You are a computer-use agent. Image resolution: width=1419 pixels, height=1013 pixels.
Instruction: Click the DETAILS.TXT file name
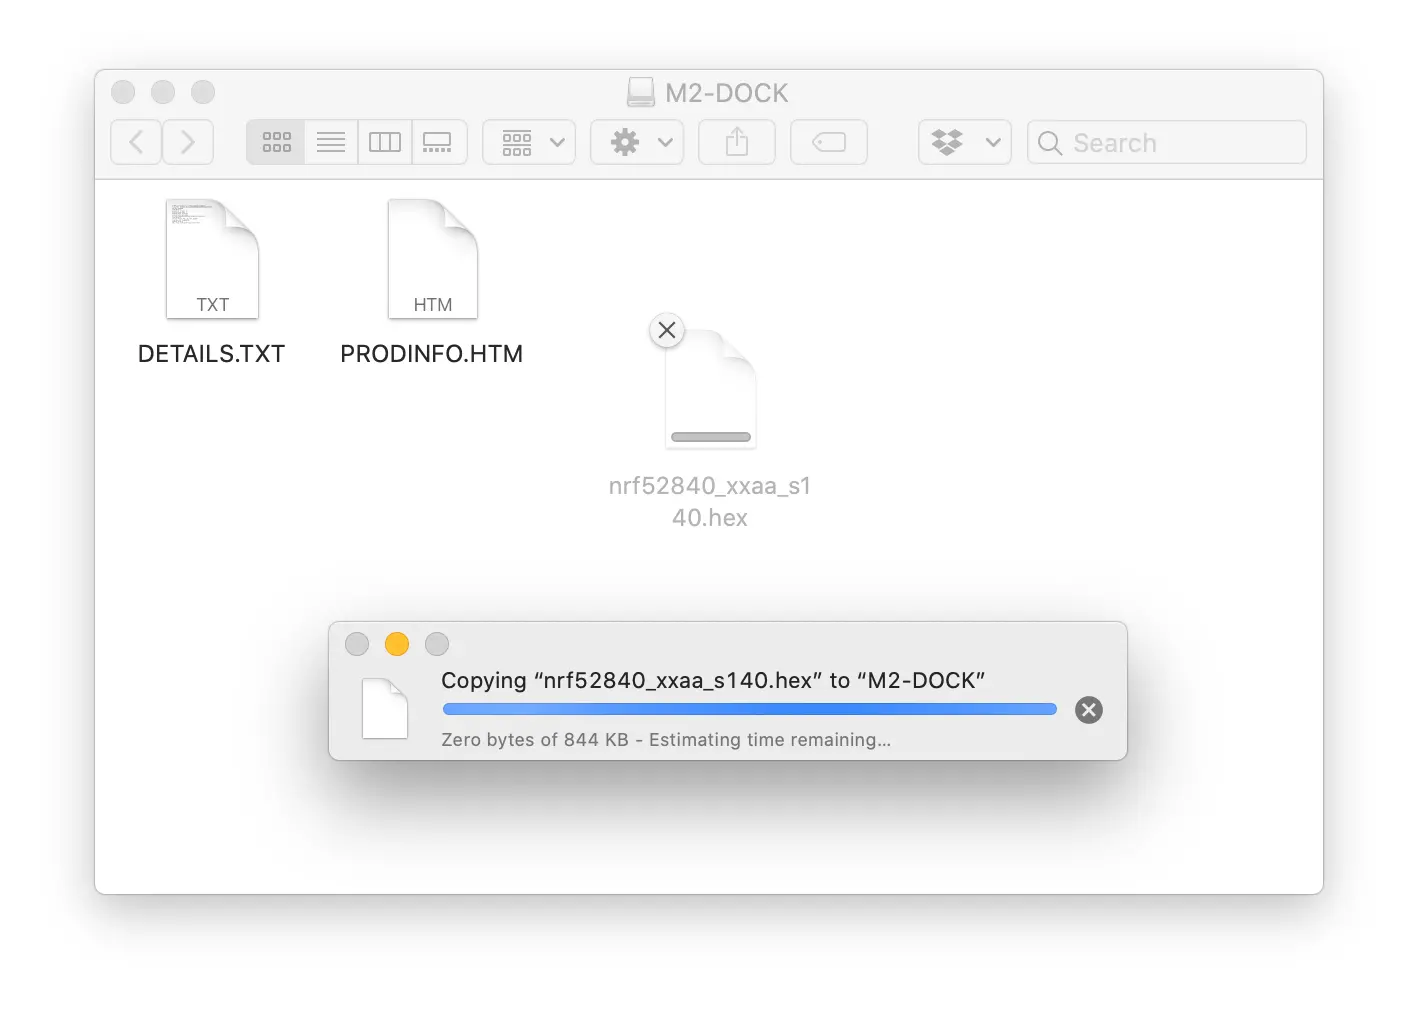click(212, 354)
